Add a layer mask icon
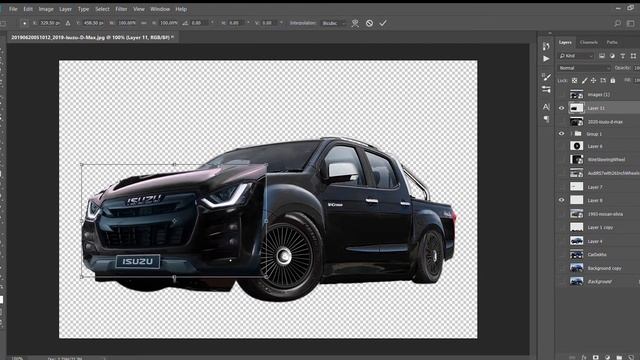Viewport: 640px width, 360px height. pyautogui.click(x=596, y=357)
